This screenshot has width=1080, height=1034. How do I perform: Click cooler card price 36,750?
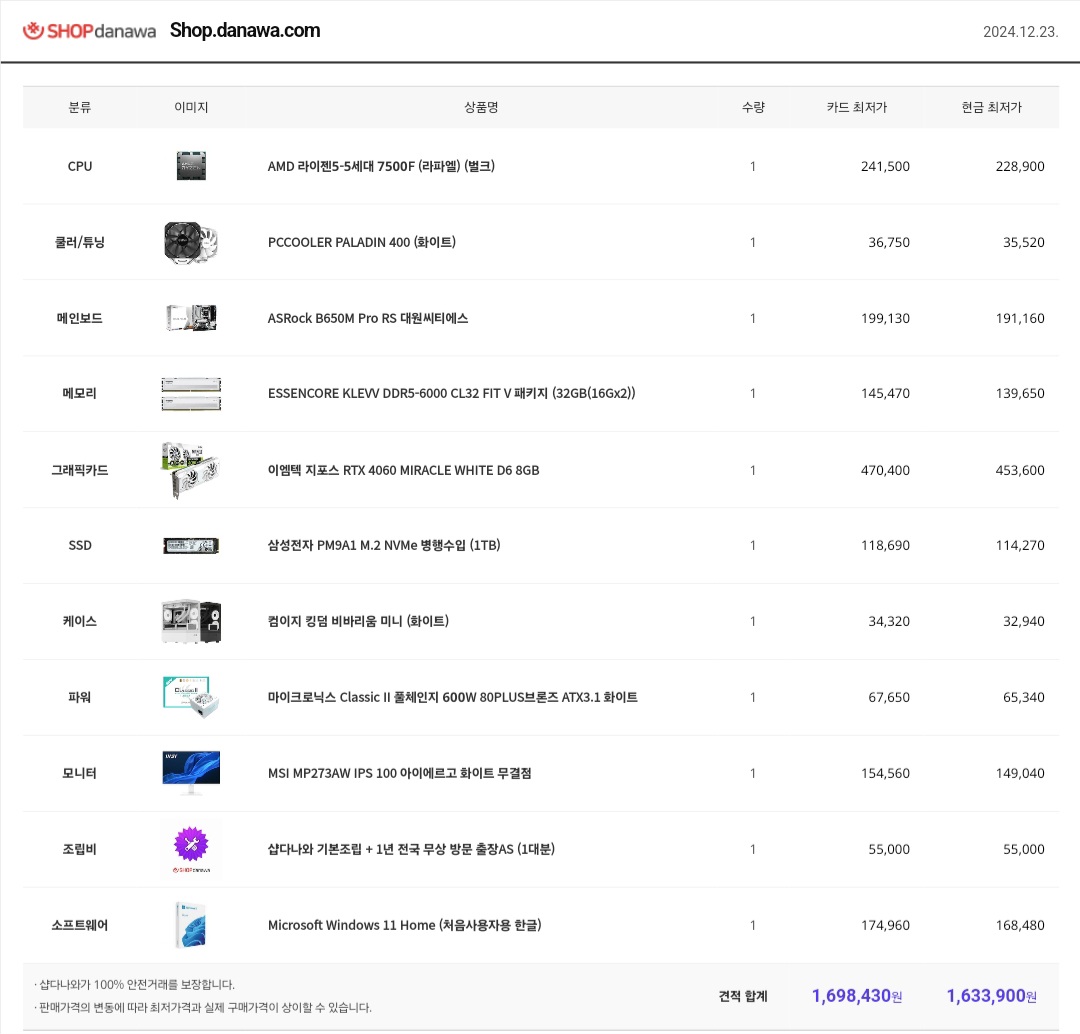889,242
